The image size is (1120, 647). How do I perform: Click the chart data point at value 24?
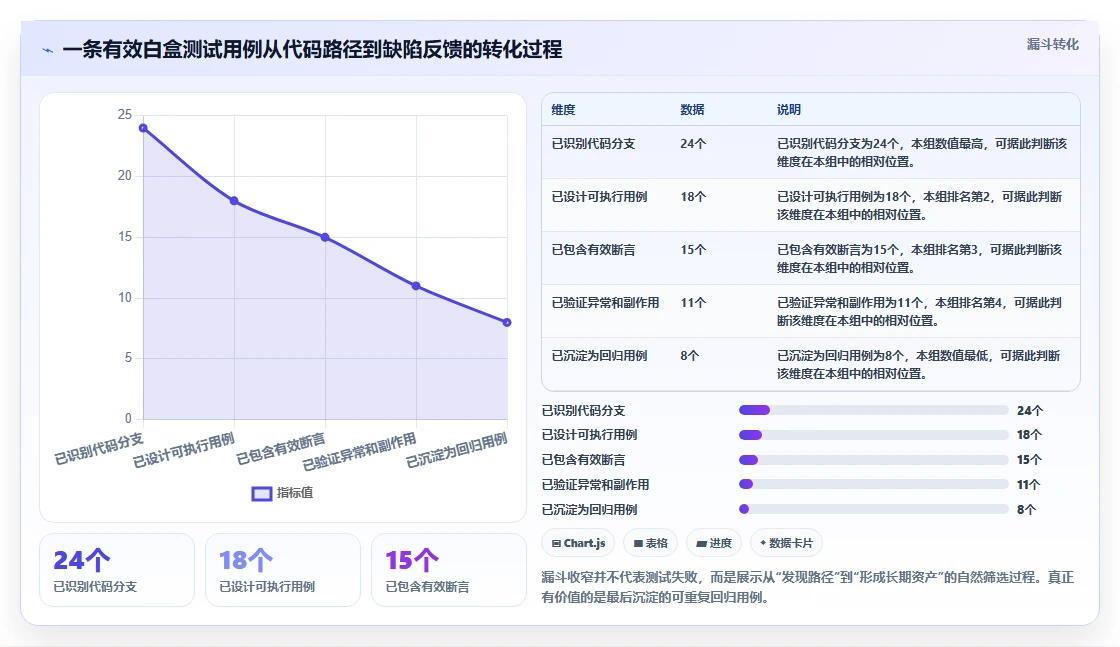[144, 129]
